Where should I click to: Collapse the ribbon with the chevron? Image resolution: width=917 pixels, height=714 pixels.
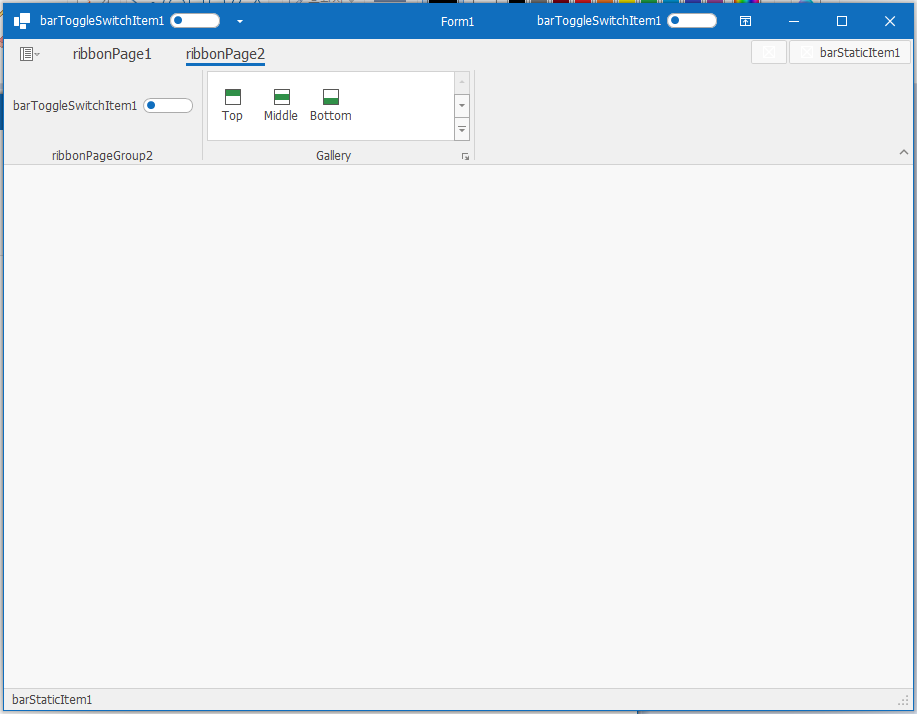pyautogui.click(x=904, y=152)
